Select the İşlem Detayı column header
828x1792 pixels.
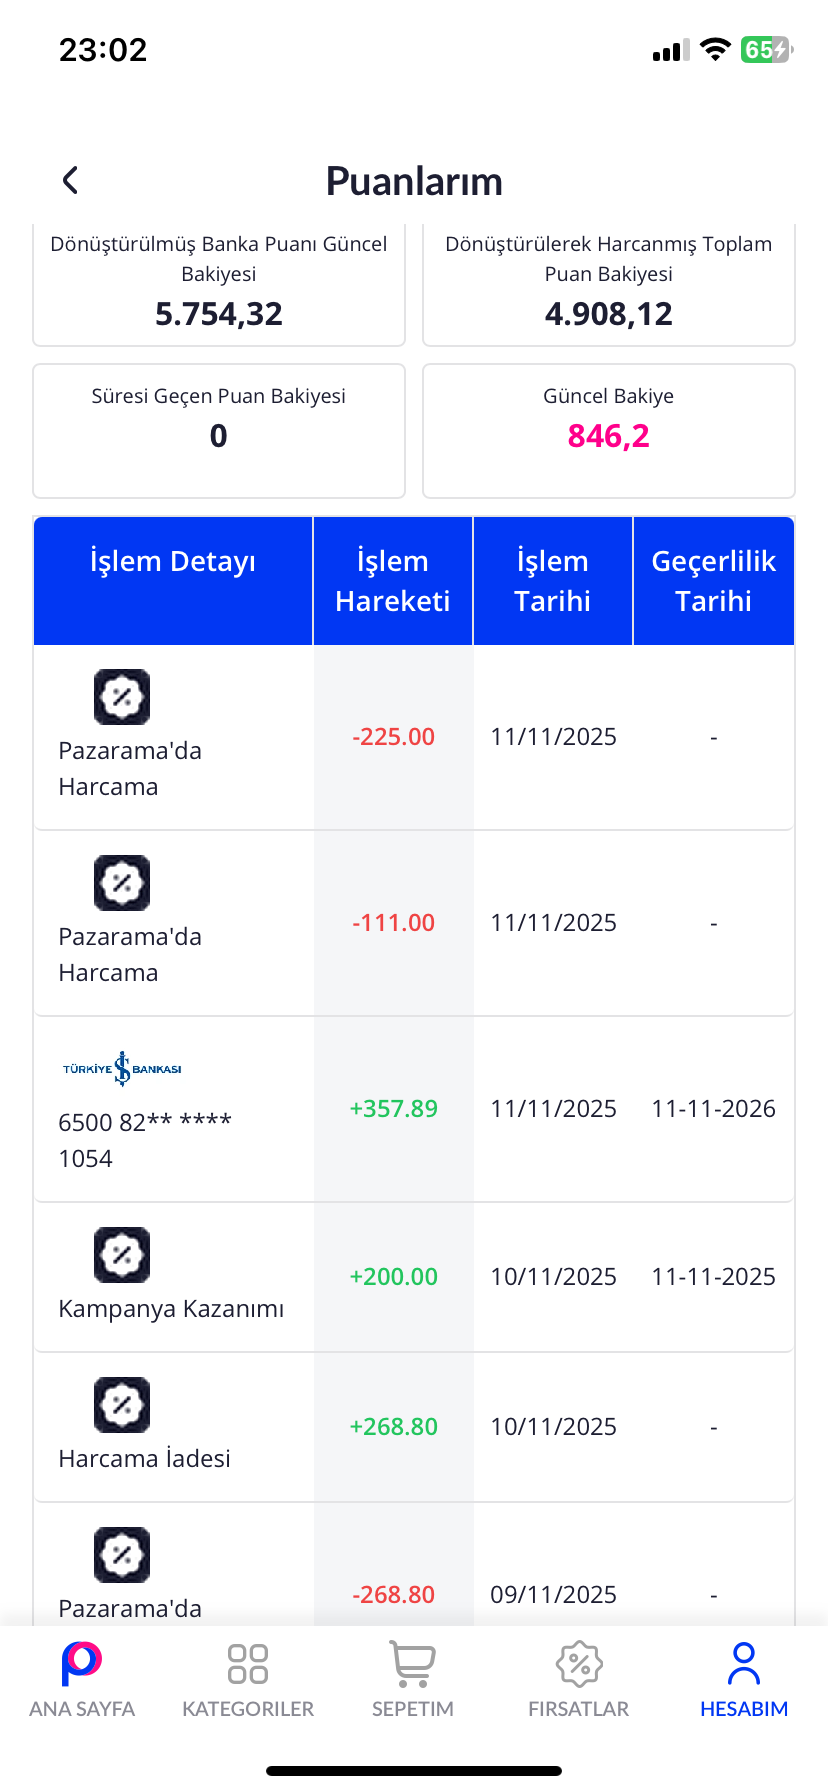173,562
